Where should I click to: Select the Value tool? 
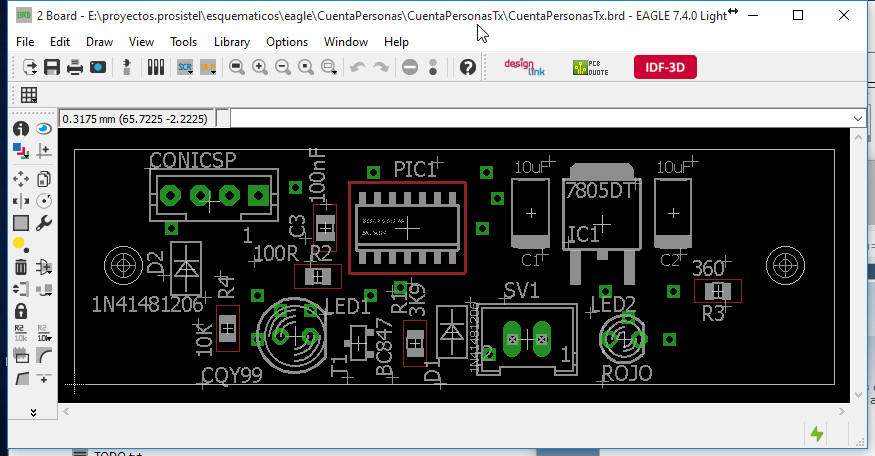pos(44,333)
